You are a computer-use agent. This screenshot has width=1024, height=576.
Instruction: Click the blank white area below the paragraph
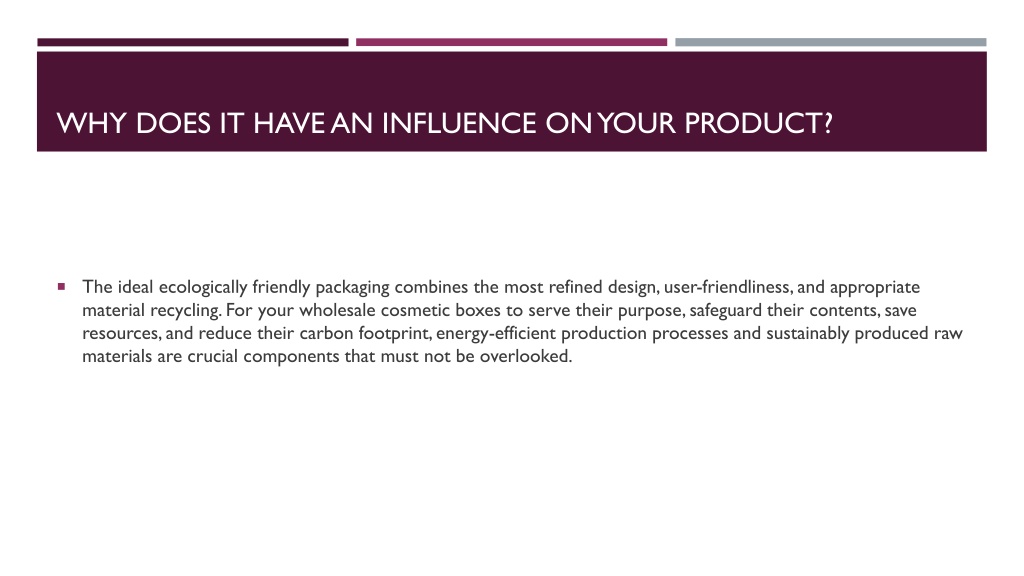[511, 470]
